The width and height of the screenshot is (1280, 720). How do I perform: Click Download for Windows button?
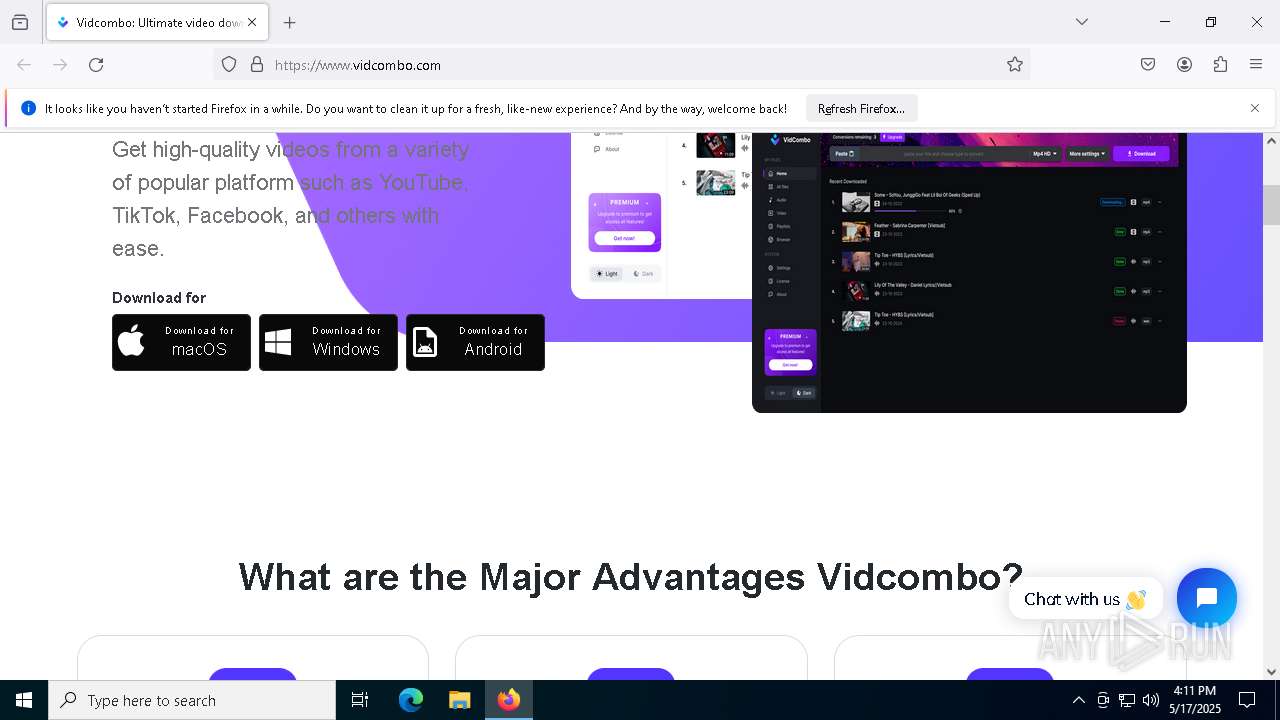point(328,342)
